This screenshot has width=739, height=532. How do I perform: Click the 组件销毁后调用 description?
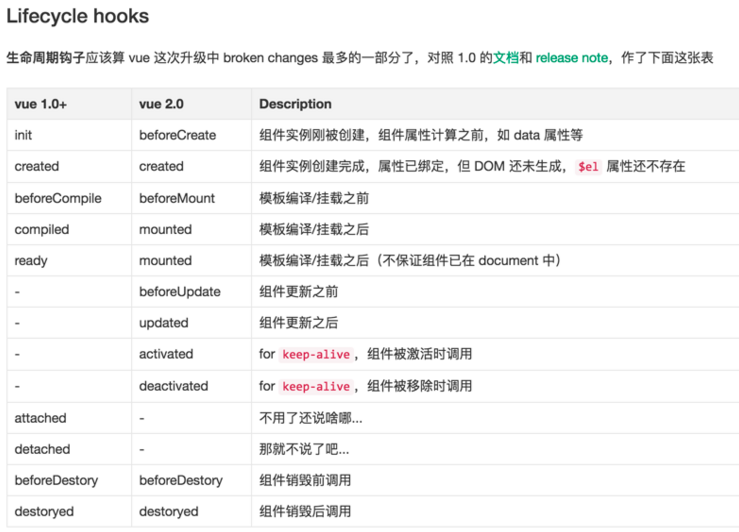(x=305, y=511)
